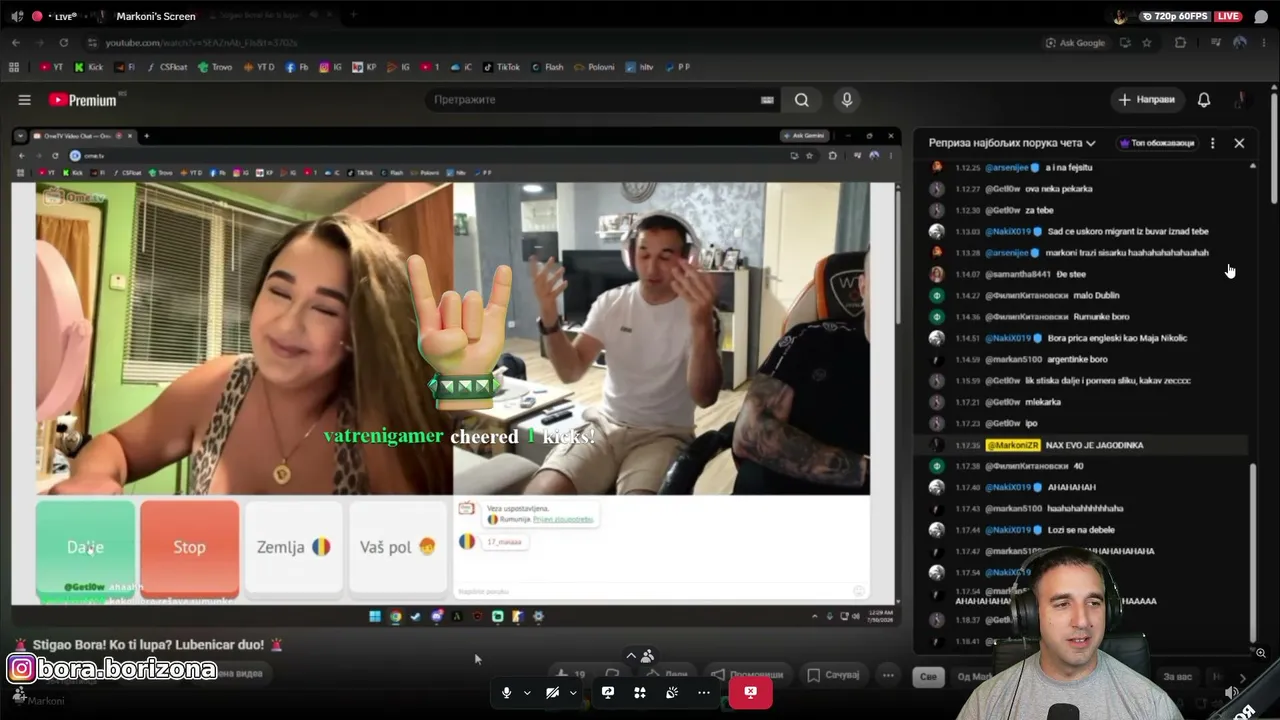Click the screen share icon in toolbar
The image size is (1280, 720).
(608, 692)
